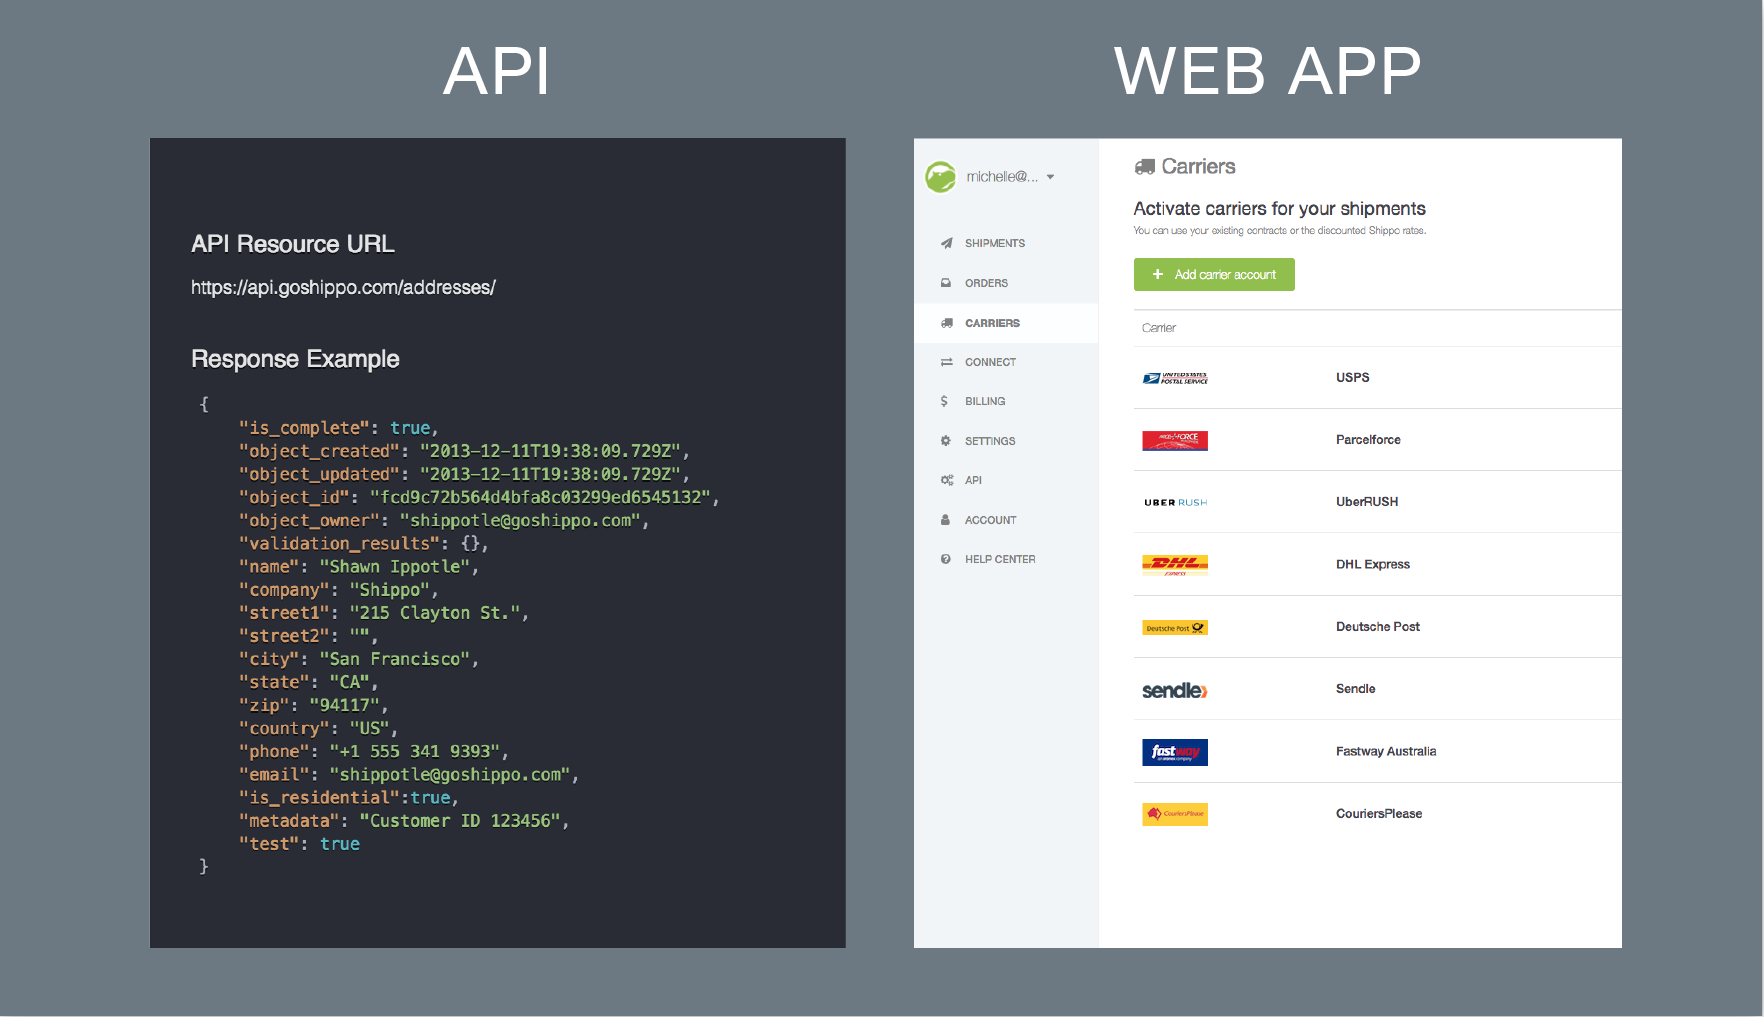The height and width of the screenshot is (1017, 1764).
Task: Click the "metadata": "Customer ID 123456" line
Action: coord(403,820)
